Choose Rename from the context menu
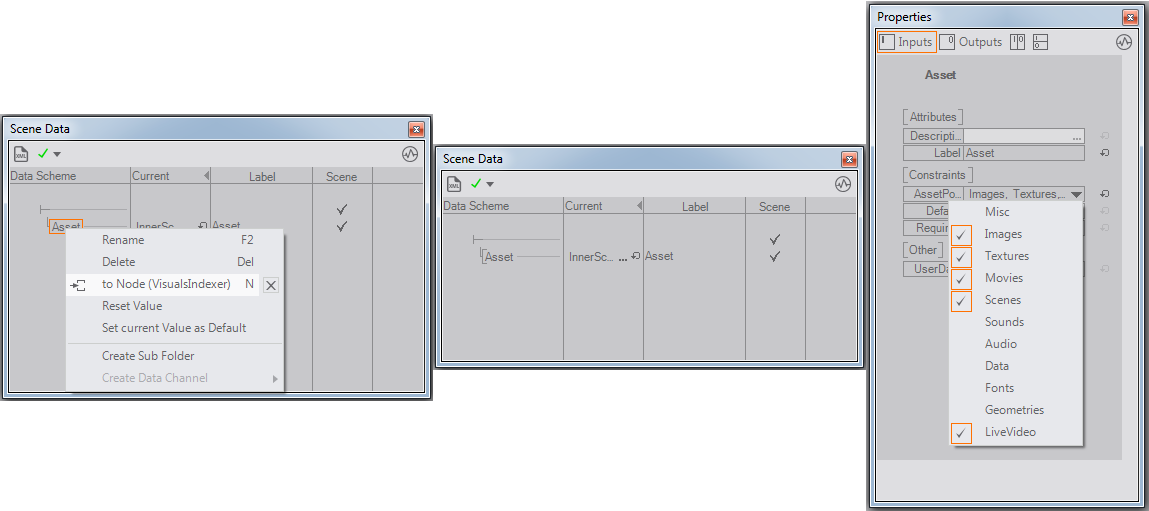1149x511 pixels. click(123, 240)
